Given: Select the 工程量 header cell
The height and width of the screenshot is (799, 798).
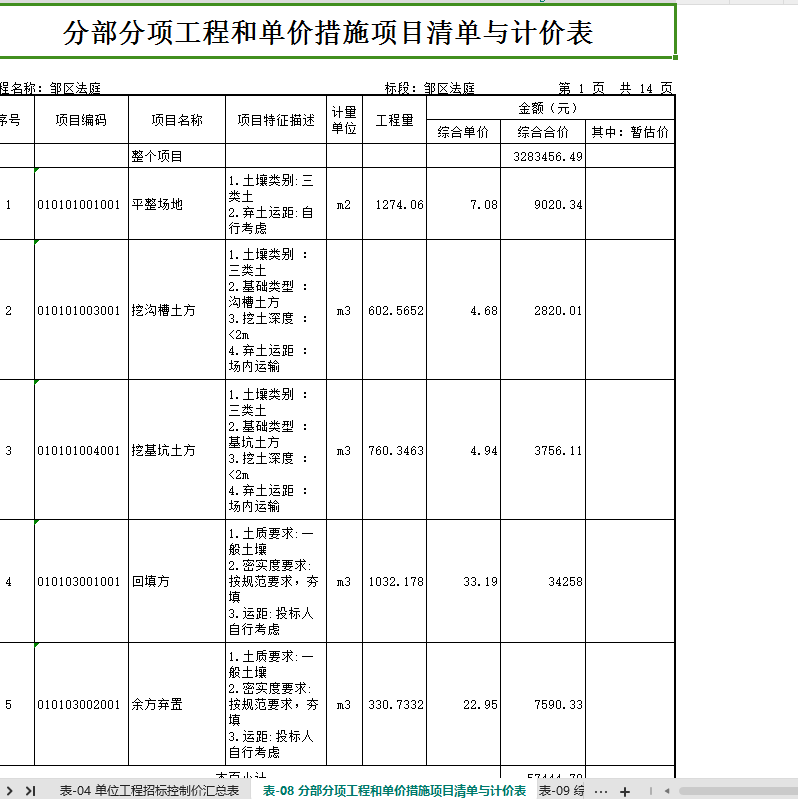Looking at the screenshot, I should pyautogui.click(x=394, y=120).
